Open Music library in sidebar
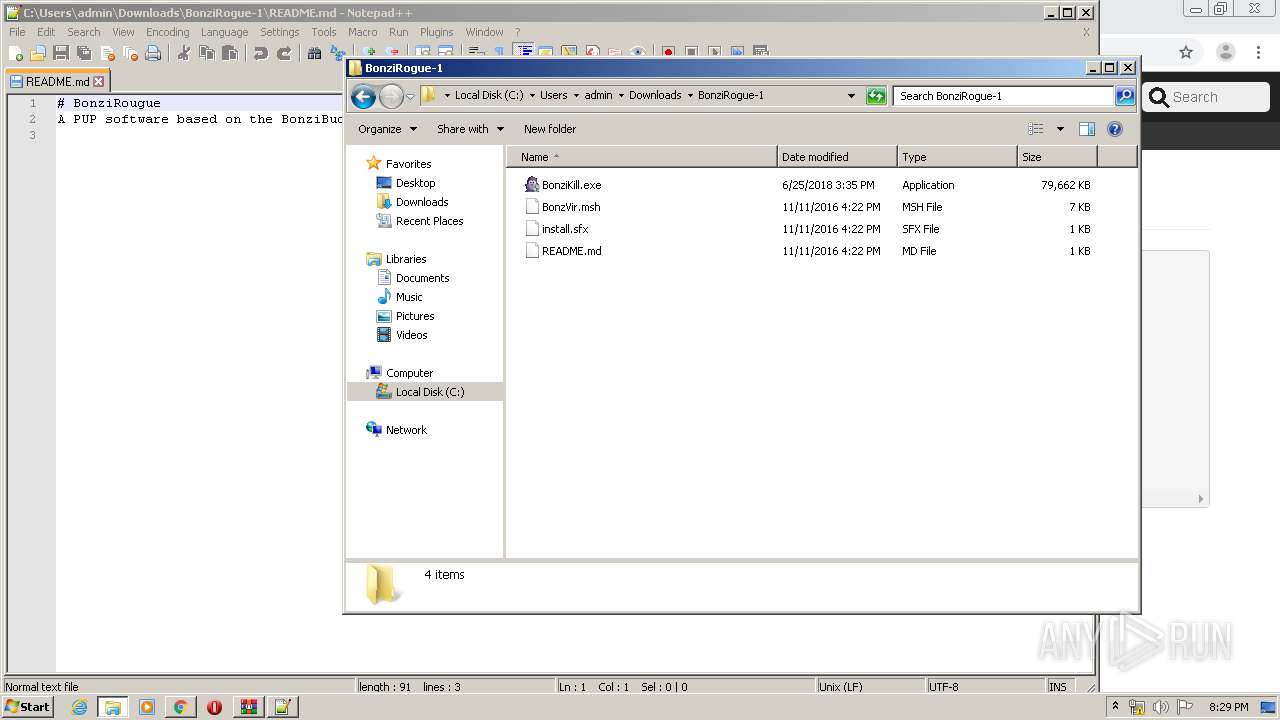 [408, 297]
